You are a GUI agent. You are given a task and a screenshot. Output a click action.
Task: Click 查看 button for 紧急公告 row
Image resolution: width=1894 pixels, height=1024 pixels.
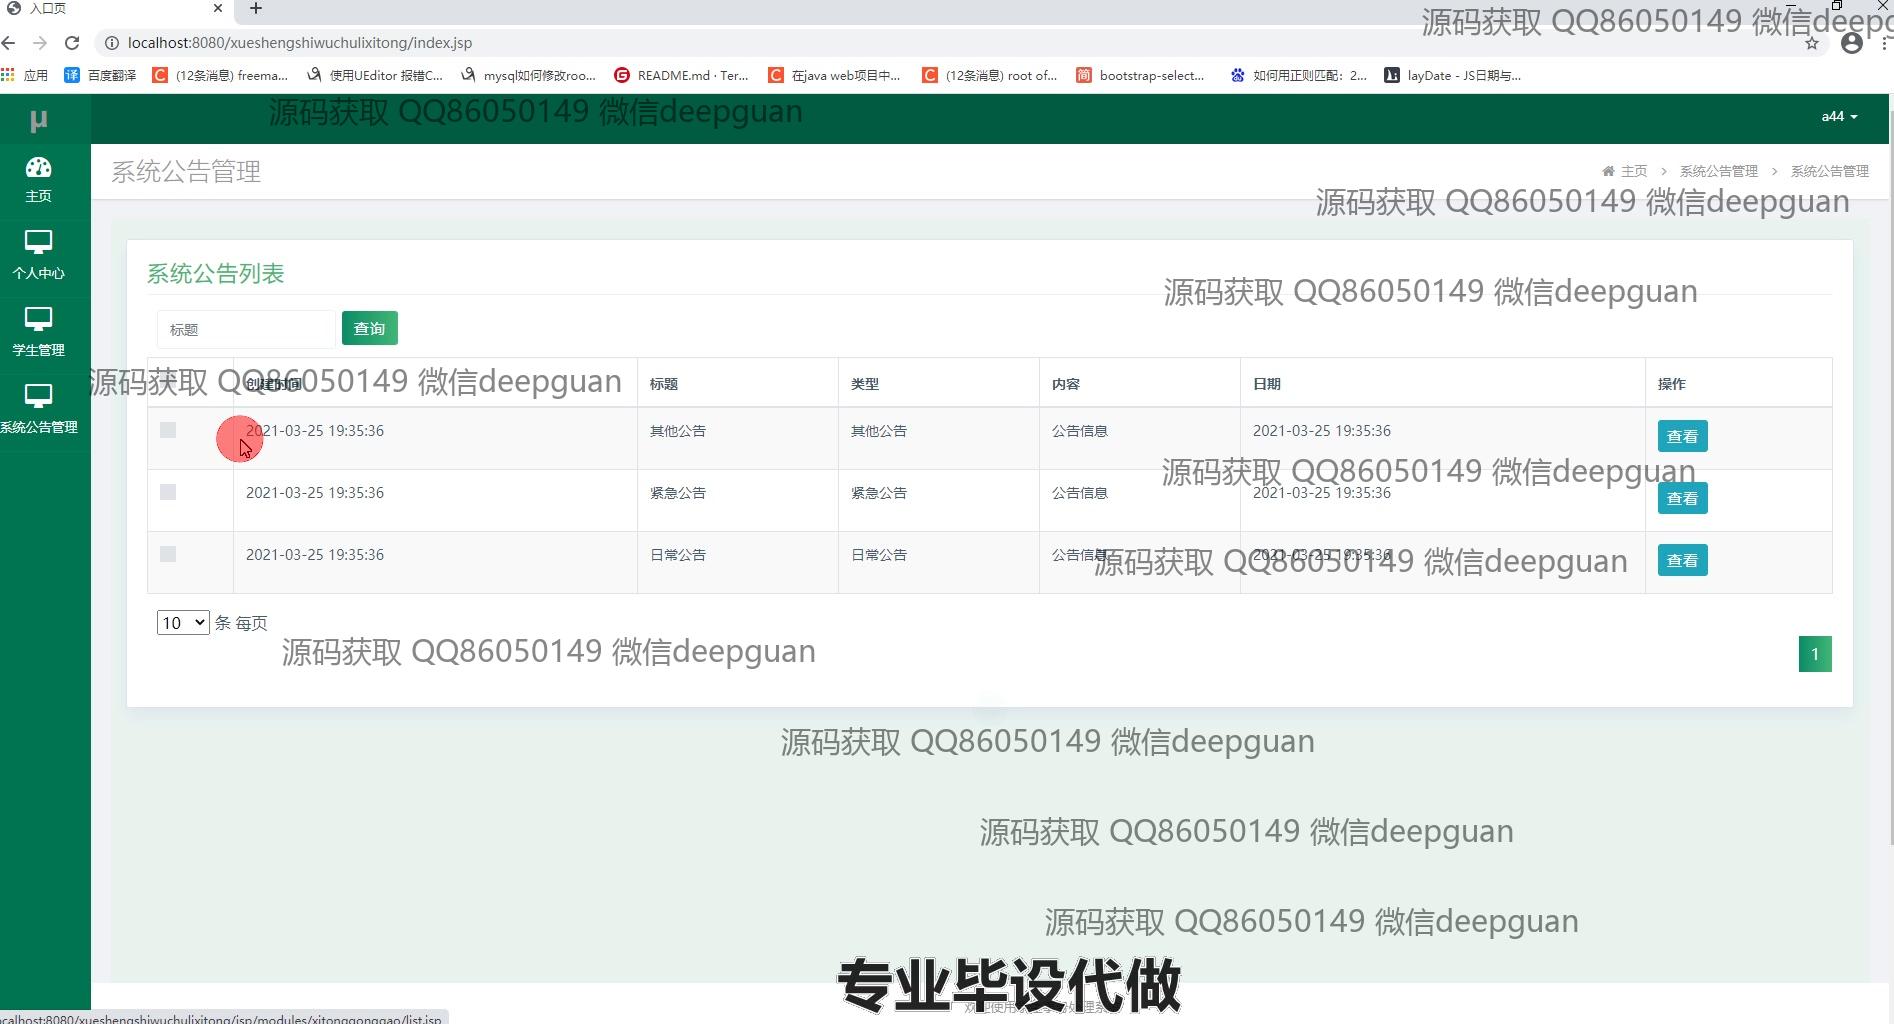[1682, 498]
